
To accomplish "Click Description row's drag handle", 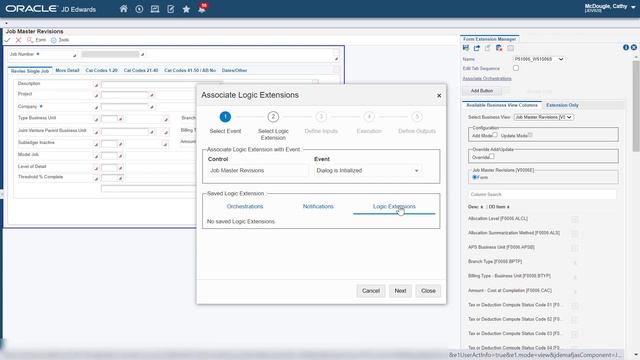I will [96, 85].
